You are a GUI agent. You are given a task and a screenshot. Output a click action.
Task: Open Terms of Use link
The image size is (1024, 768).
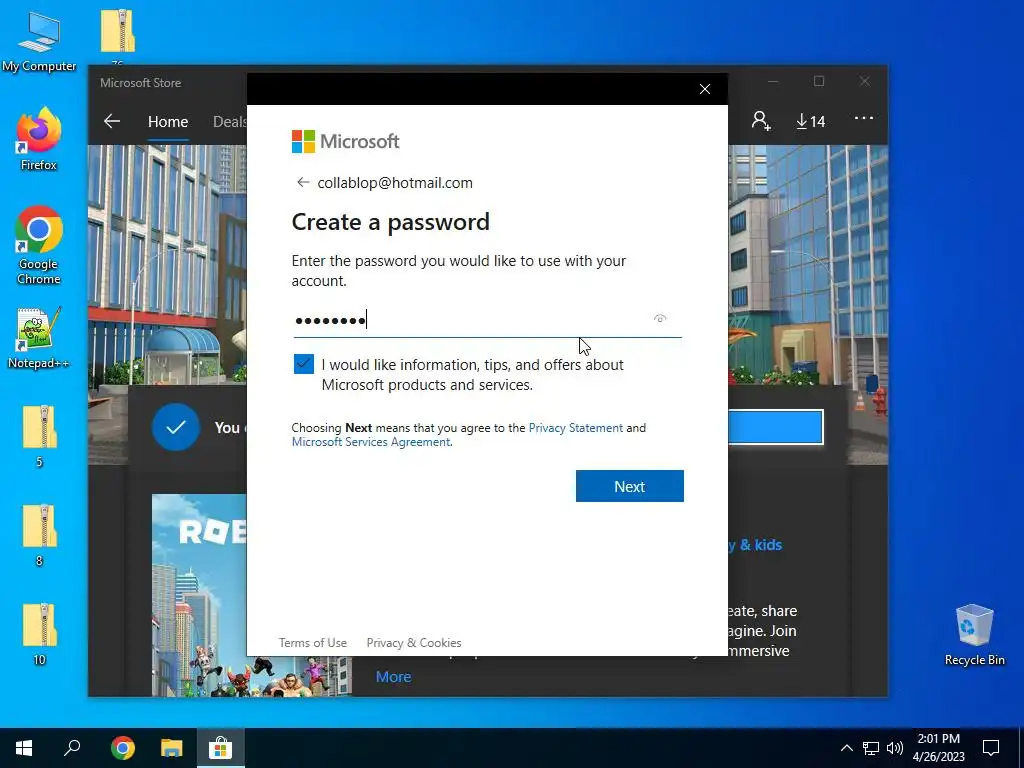point(313,643)
